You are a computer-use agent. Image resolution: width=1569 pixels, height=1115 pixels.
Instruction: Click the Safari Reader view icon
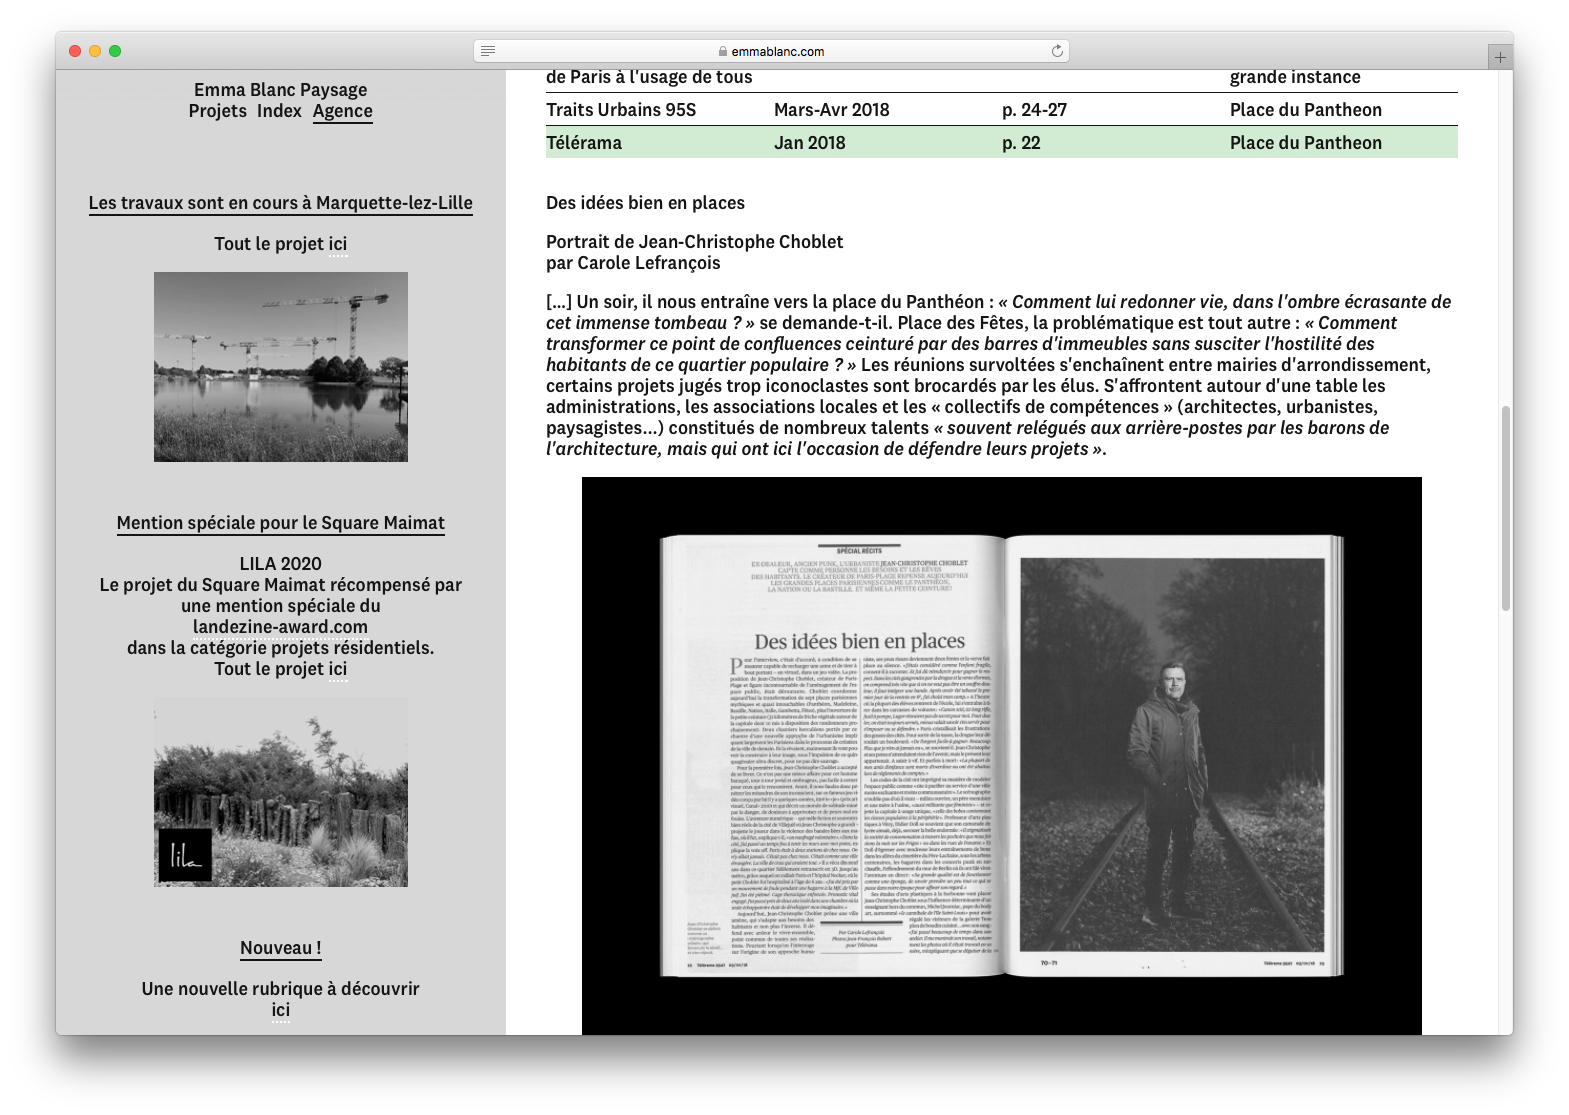click(x=488, y=51)
